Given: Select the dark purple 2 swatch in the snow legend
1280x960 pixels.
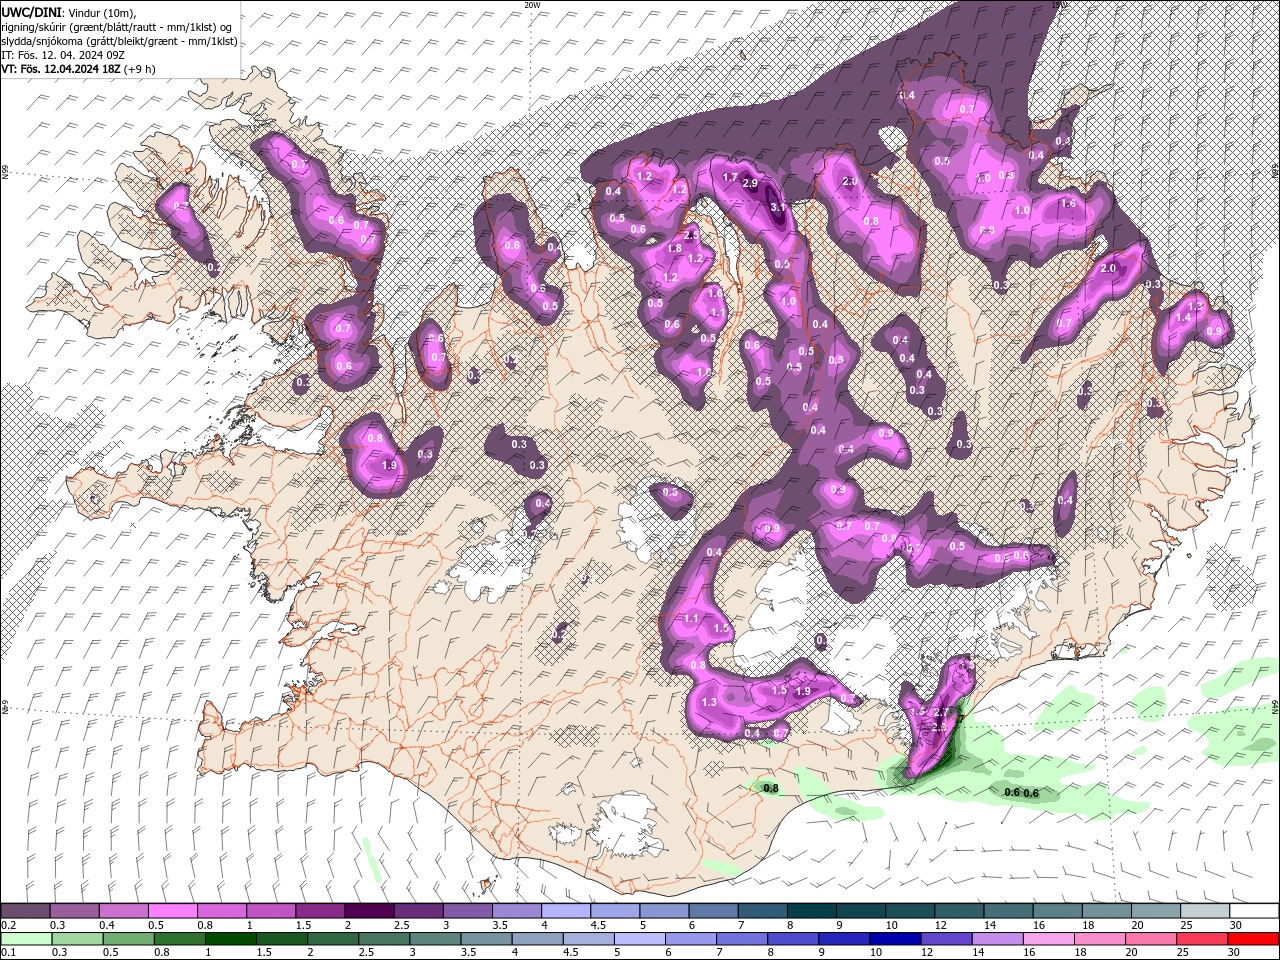Looking at the screenshot, I should (368, 911).
